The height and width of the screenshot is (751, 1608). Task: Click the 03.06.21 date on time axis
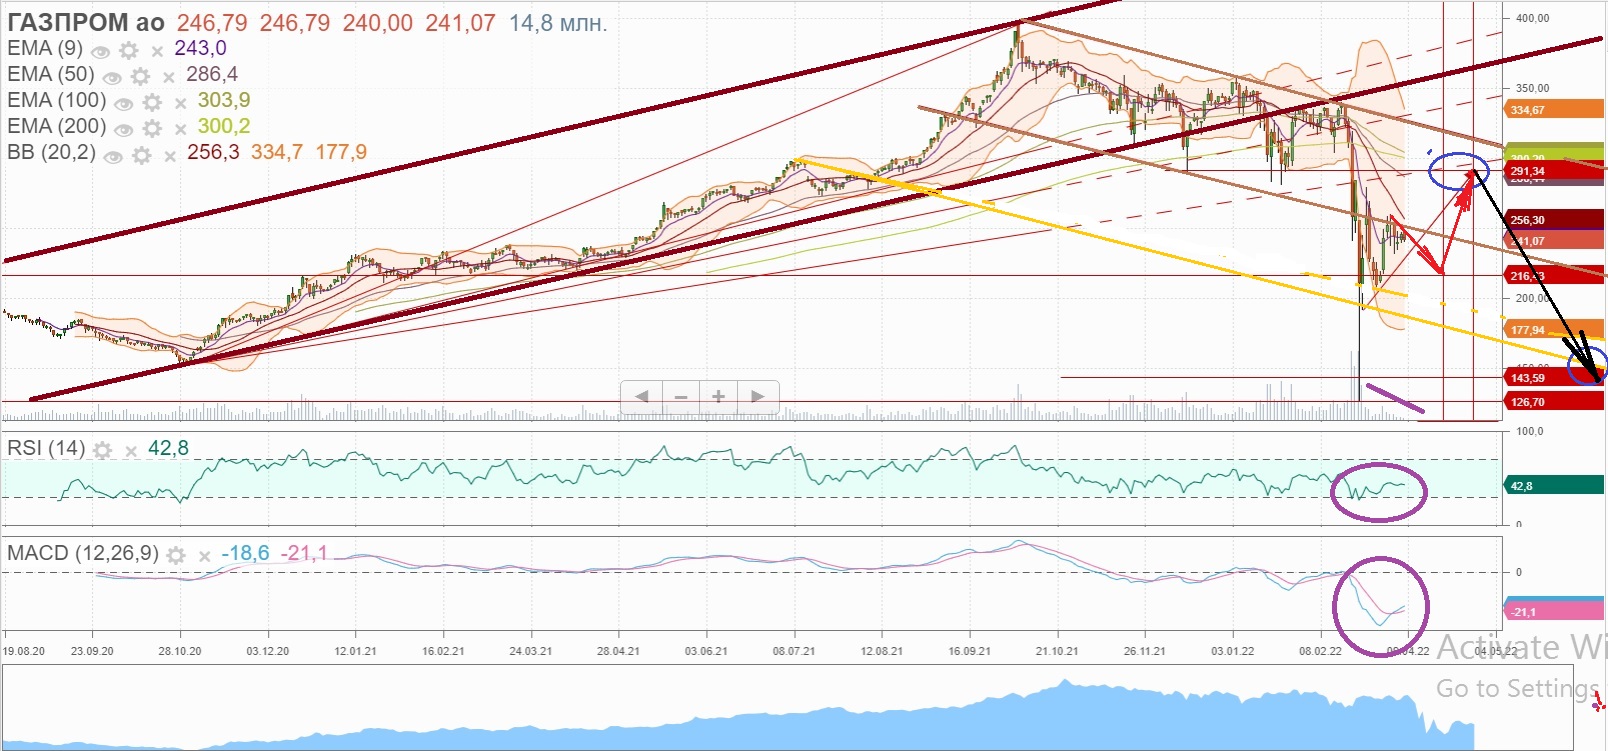(x=706, y=651)
